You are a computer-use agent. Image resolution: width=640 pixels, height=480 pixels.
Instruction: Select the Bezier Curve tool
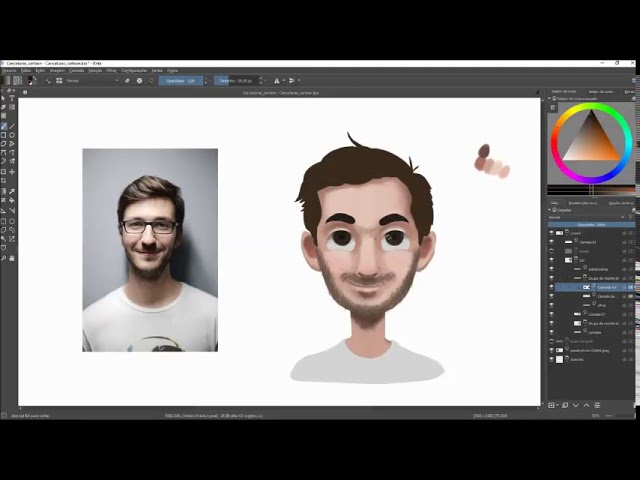pyautogui.click(x=3, y=153)
